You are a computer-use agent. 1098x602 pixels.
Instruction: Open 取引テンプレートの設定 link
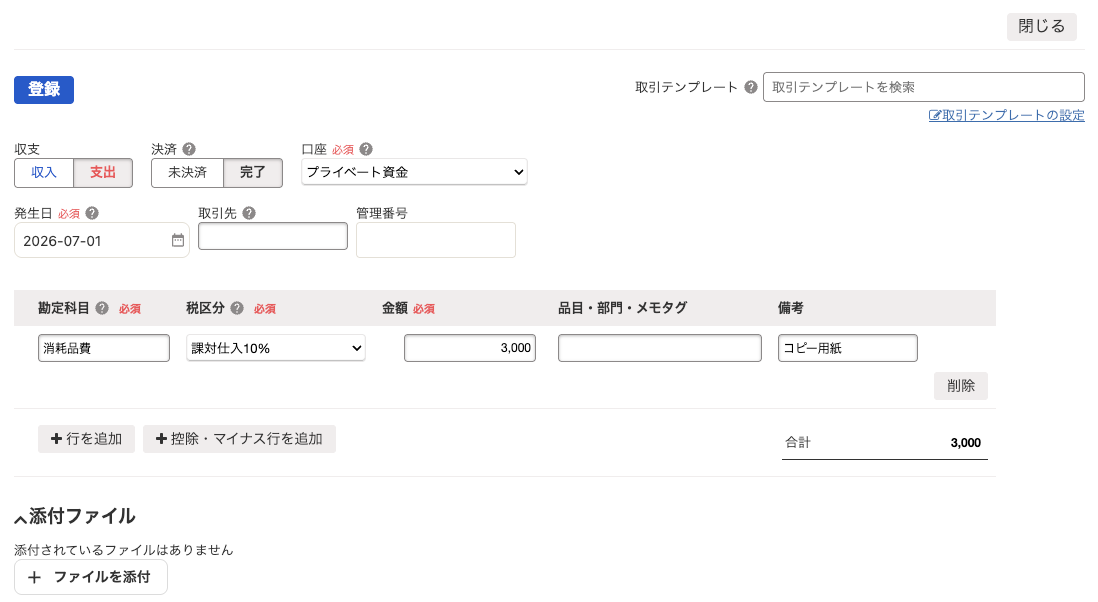pyautogui.click(x=1006, y=116)
